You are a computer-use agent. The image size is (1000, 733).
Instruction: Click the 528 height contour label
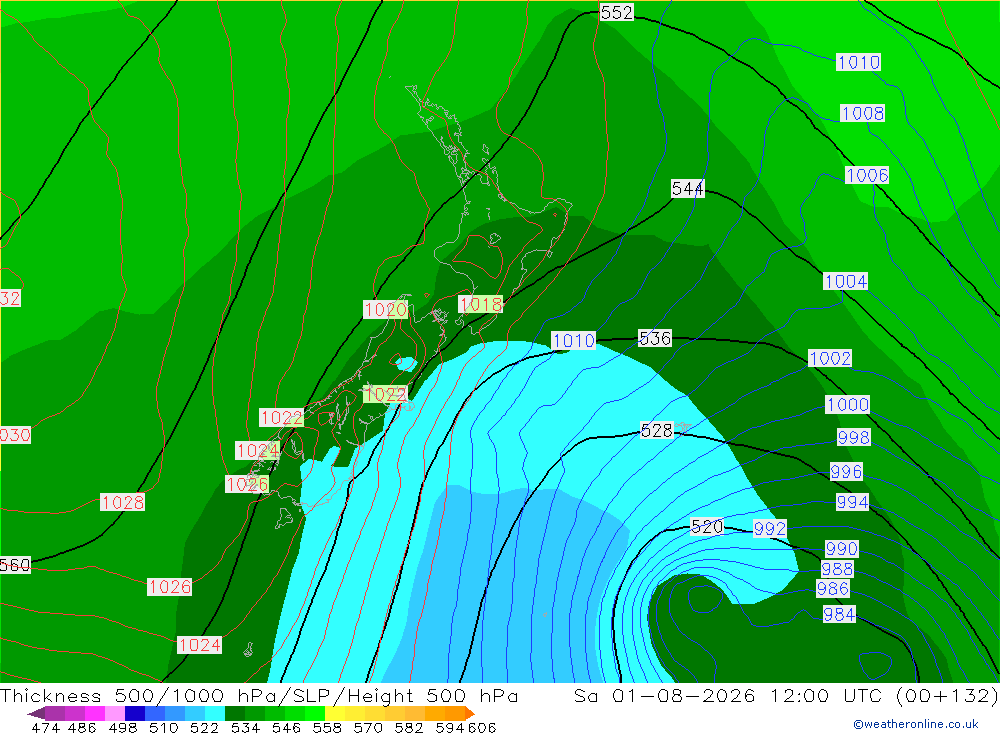[657, 431]
